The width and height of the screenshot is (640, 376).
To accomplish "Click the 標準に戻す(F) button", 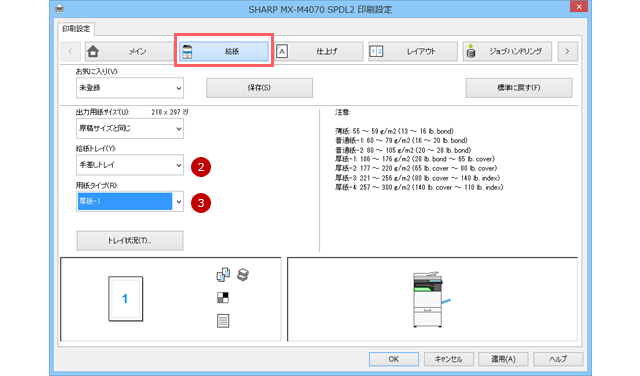I will [519, 88].
